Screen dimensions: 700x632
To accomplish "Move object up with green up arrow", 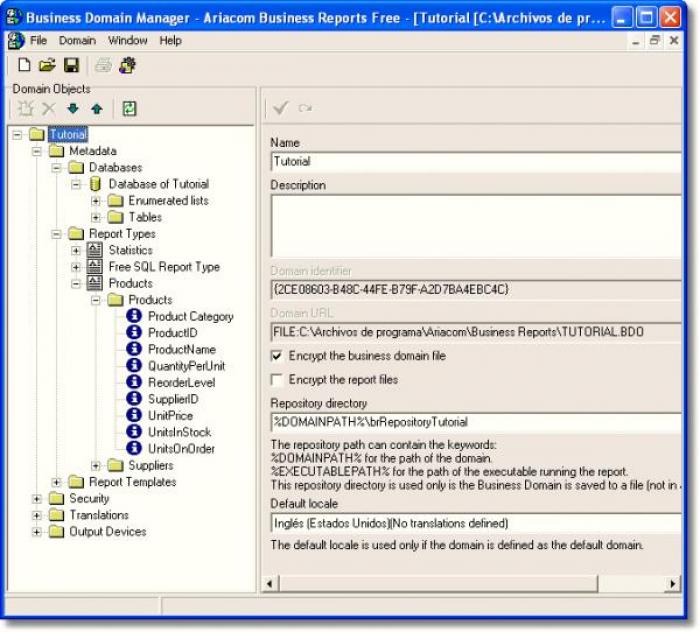I will click(x=97, y=108).
